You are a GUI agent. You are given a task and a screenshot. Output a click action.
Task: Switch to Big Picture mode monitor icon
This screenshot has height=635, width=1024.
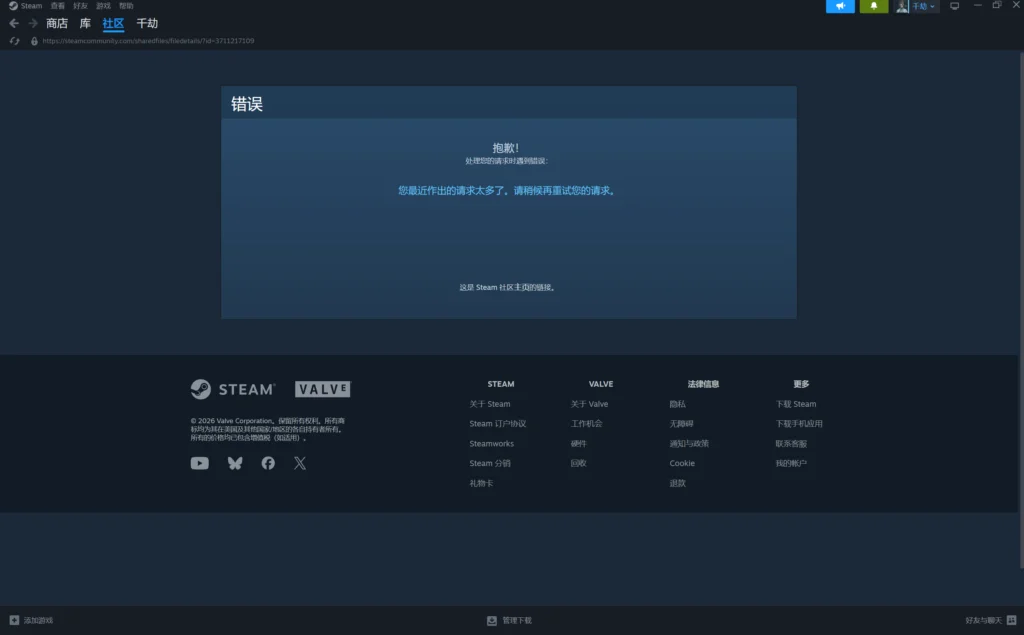point(954,6)
